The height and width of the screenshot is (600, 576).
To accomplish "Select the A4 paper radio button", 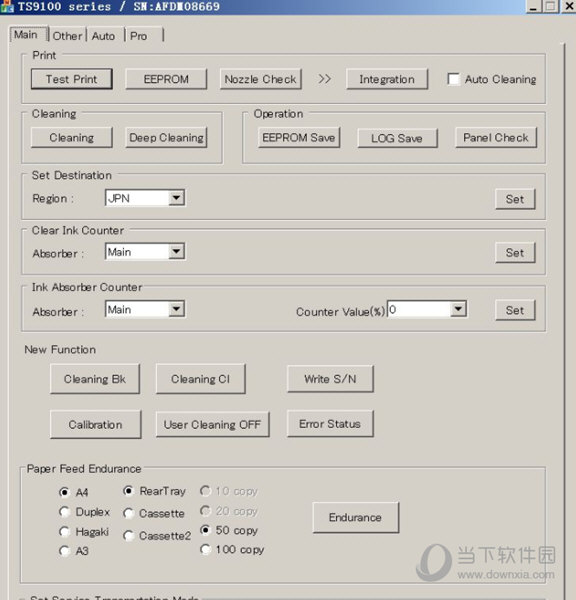I will pyautogui.click(x=64, y=492).
